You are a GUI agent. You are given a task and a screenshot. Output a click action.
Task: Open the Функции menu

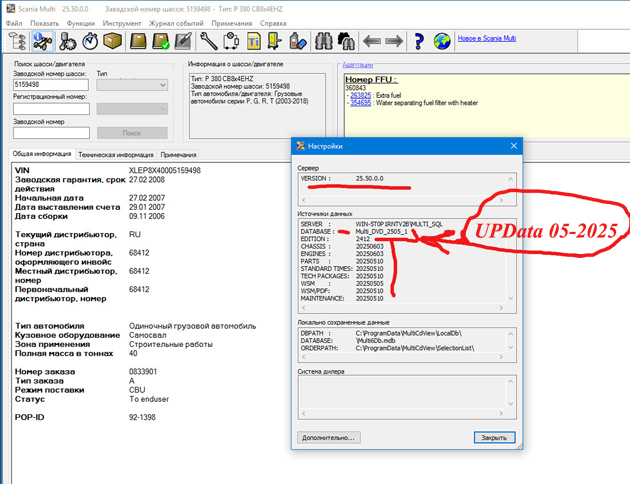pyautogui.click(x=81, y=23)
